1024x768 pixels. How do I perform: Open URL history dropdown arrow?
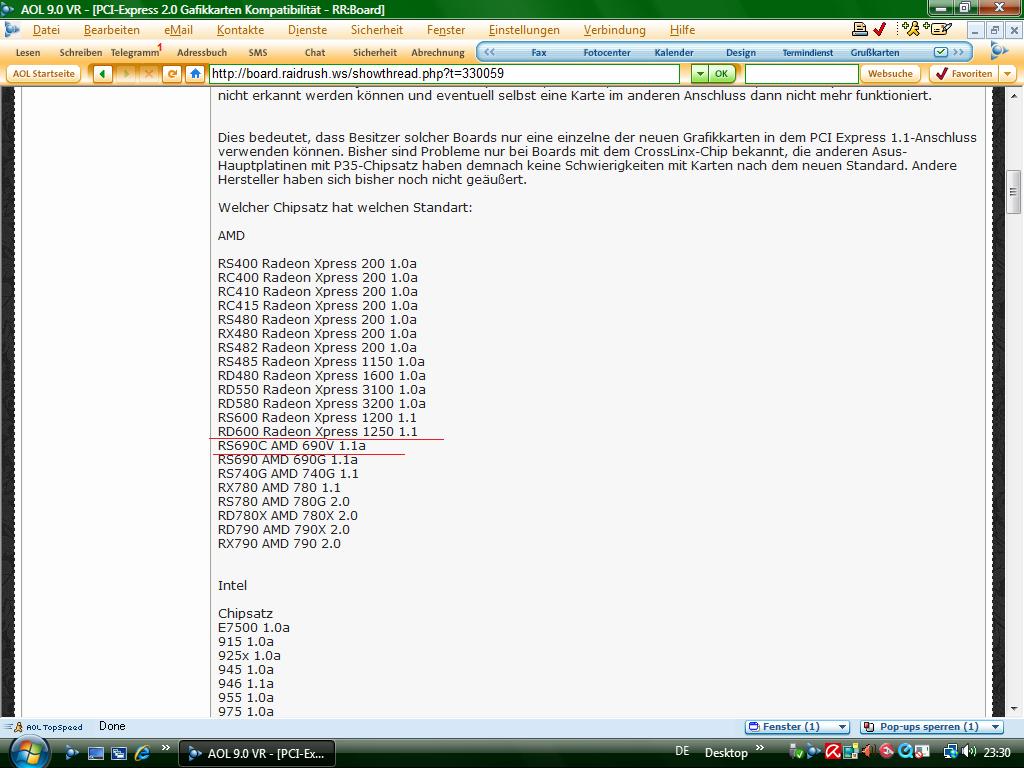coord(699,74)
